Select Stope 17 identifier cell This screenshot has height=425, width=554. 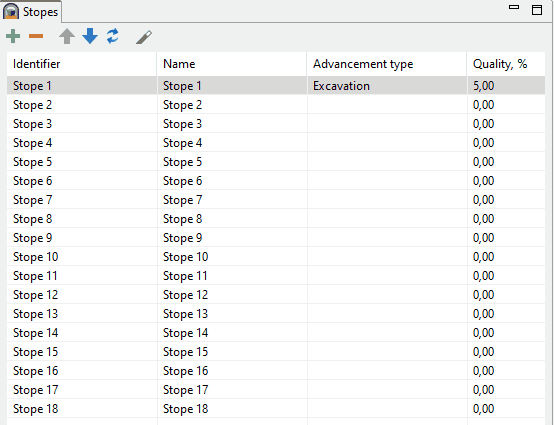coord(82,390)
